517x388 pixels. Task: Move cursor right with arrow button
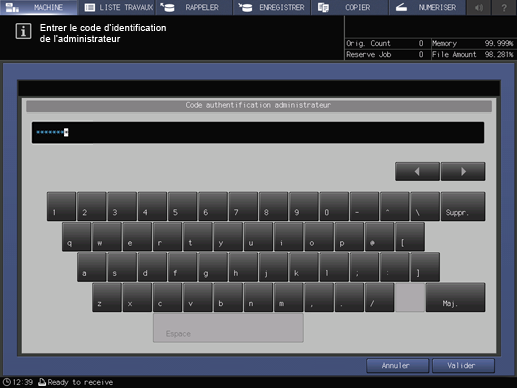(x=463, y=172)
